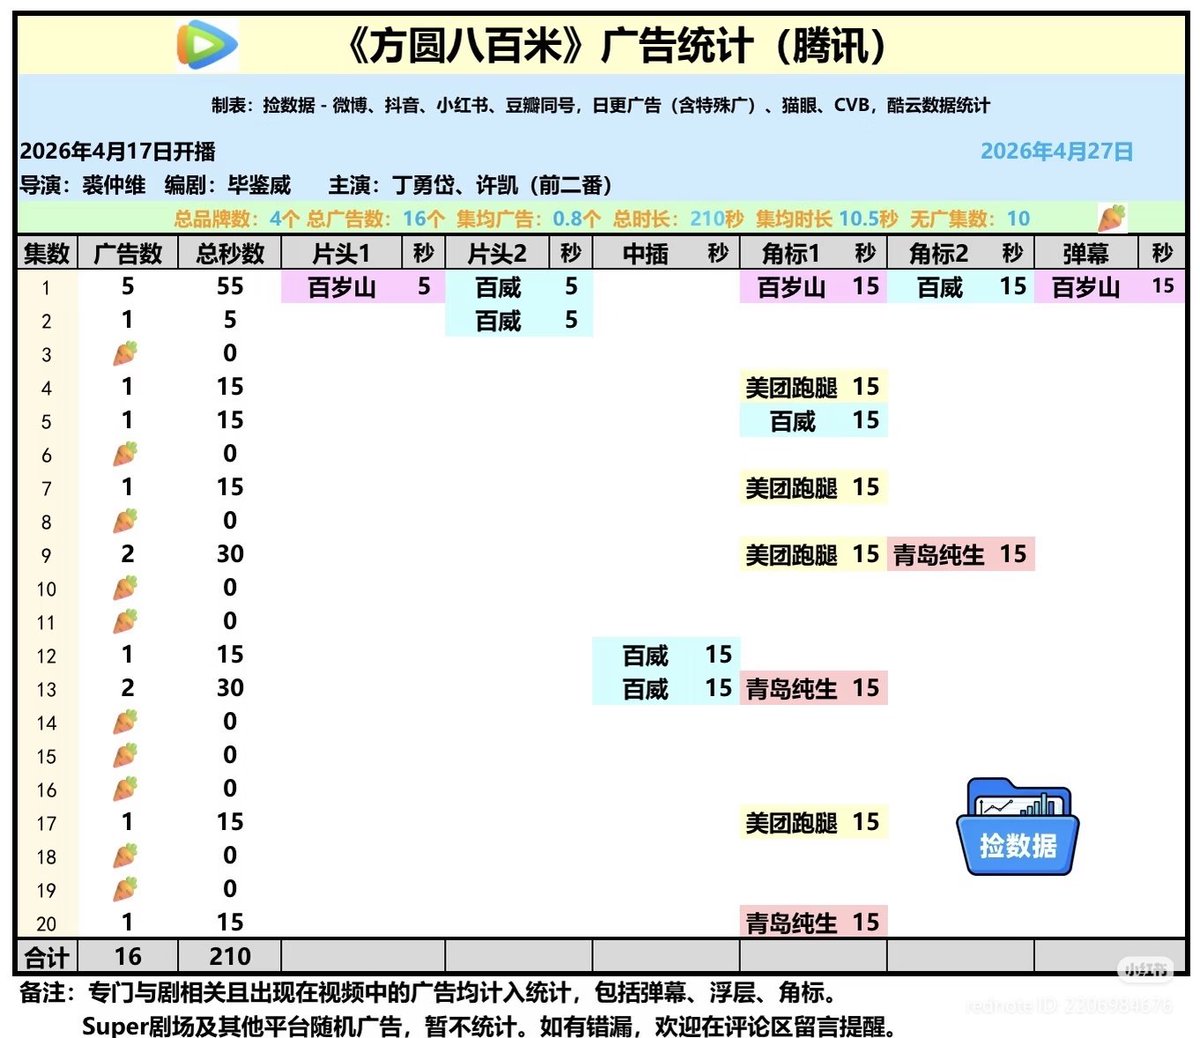Click the blue 捡数据 folder icon
This screenshot has width=1200, height=1038.
pos(1018,828)
